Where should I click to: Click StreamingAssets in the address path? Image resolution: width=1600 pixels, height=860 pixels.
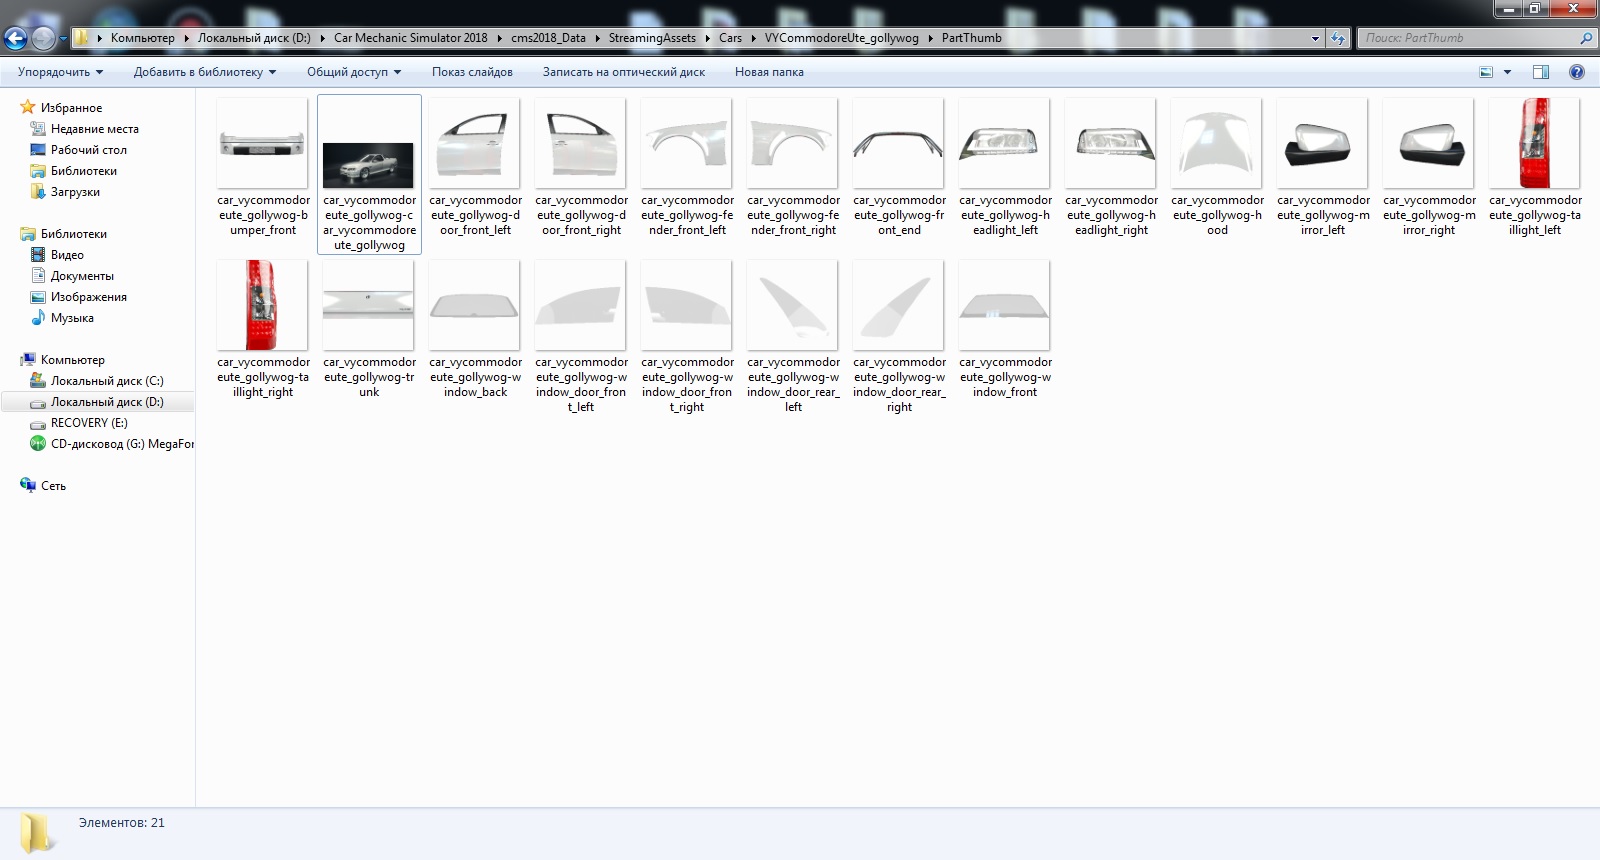coord(652,38)
